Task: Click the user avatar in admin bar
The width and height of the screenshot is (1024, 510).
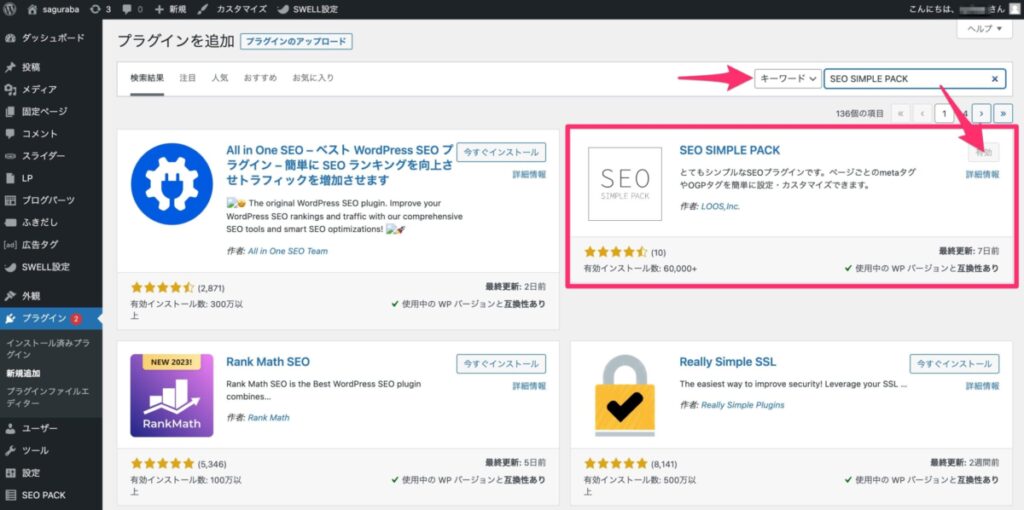Action: coord(1012,9)
